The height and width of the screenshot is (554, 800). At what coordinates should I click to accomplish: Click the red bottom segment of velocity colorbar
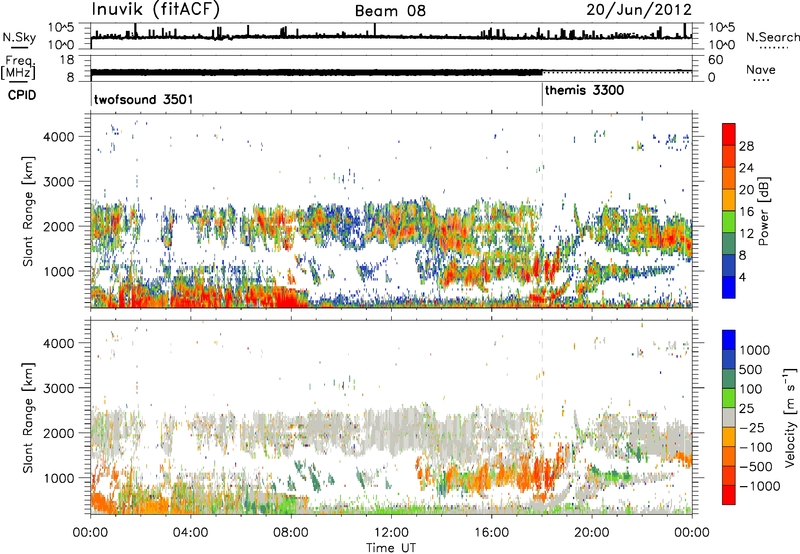729,495
